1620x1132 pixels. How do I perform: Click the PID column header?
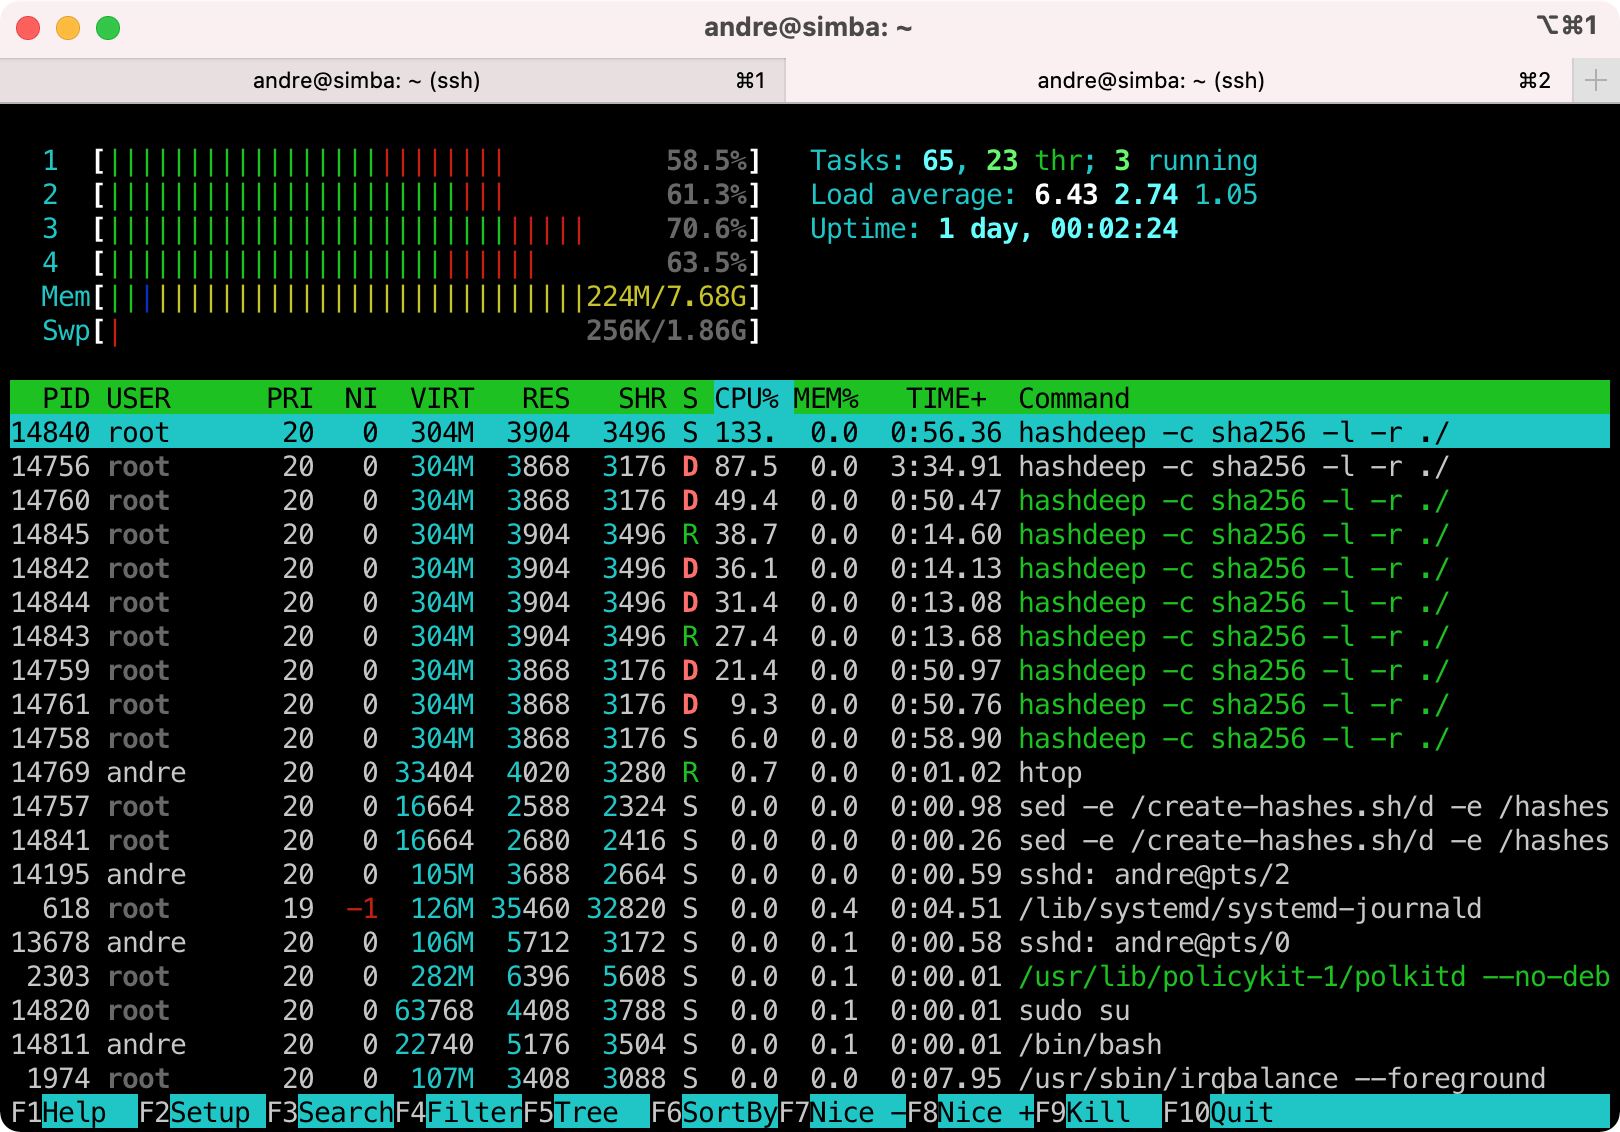[66, 398]
